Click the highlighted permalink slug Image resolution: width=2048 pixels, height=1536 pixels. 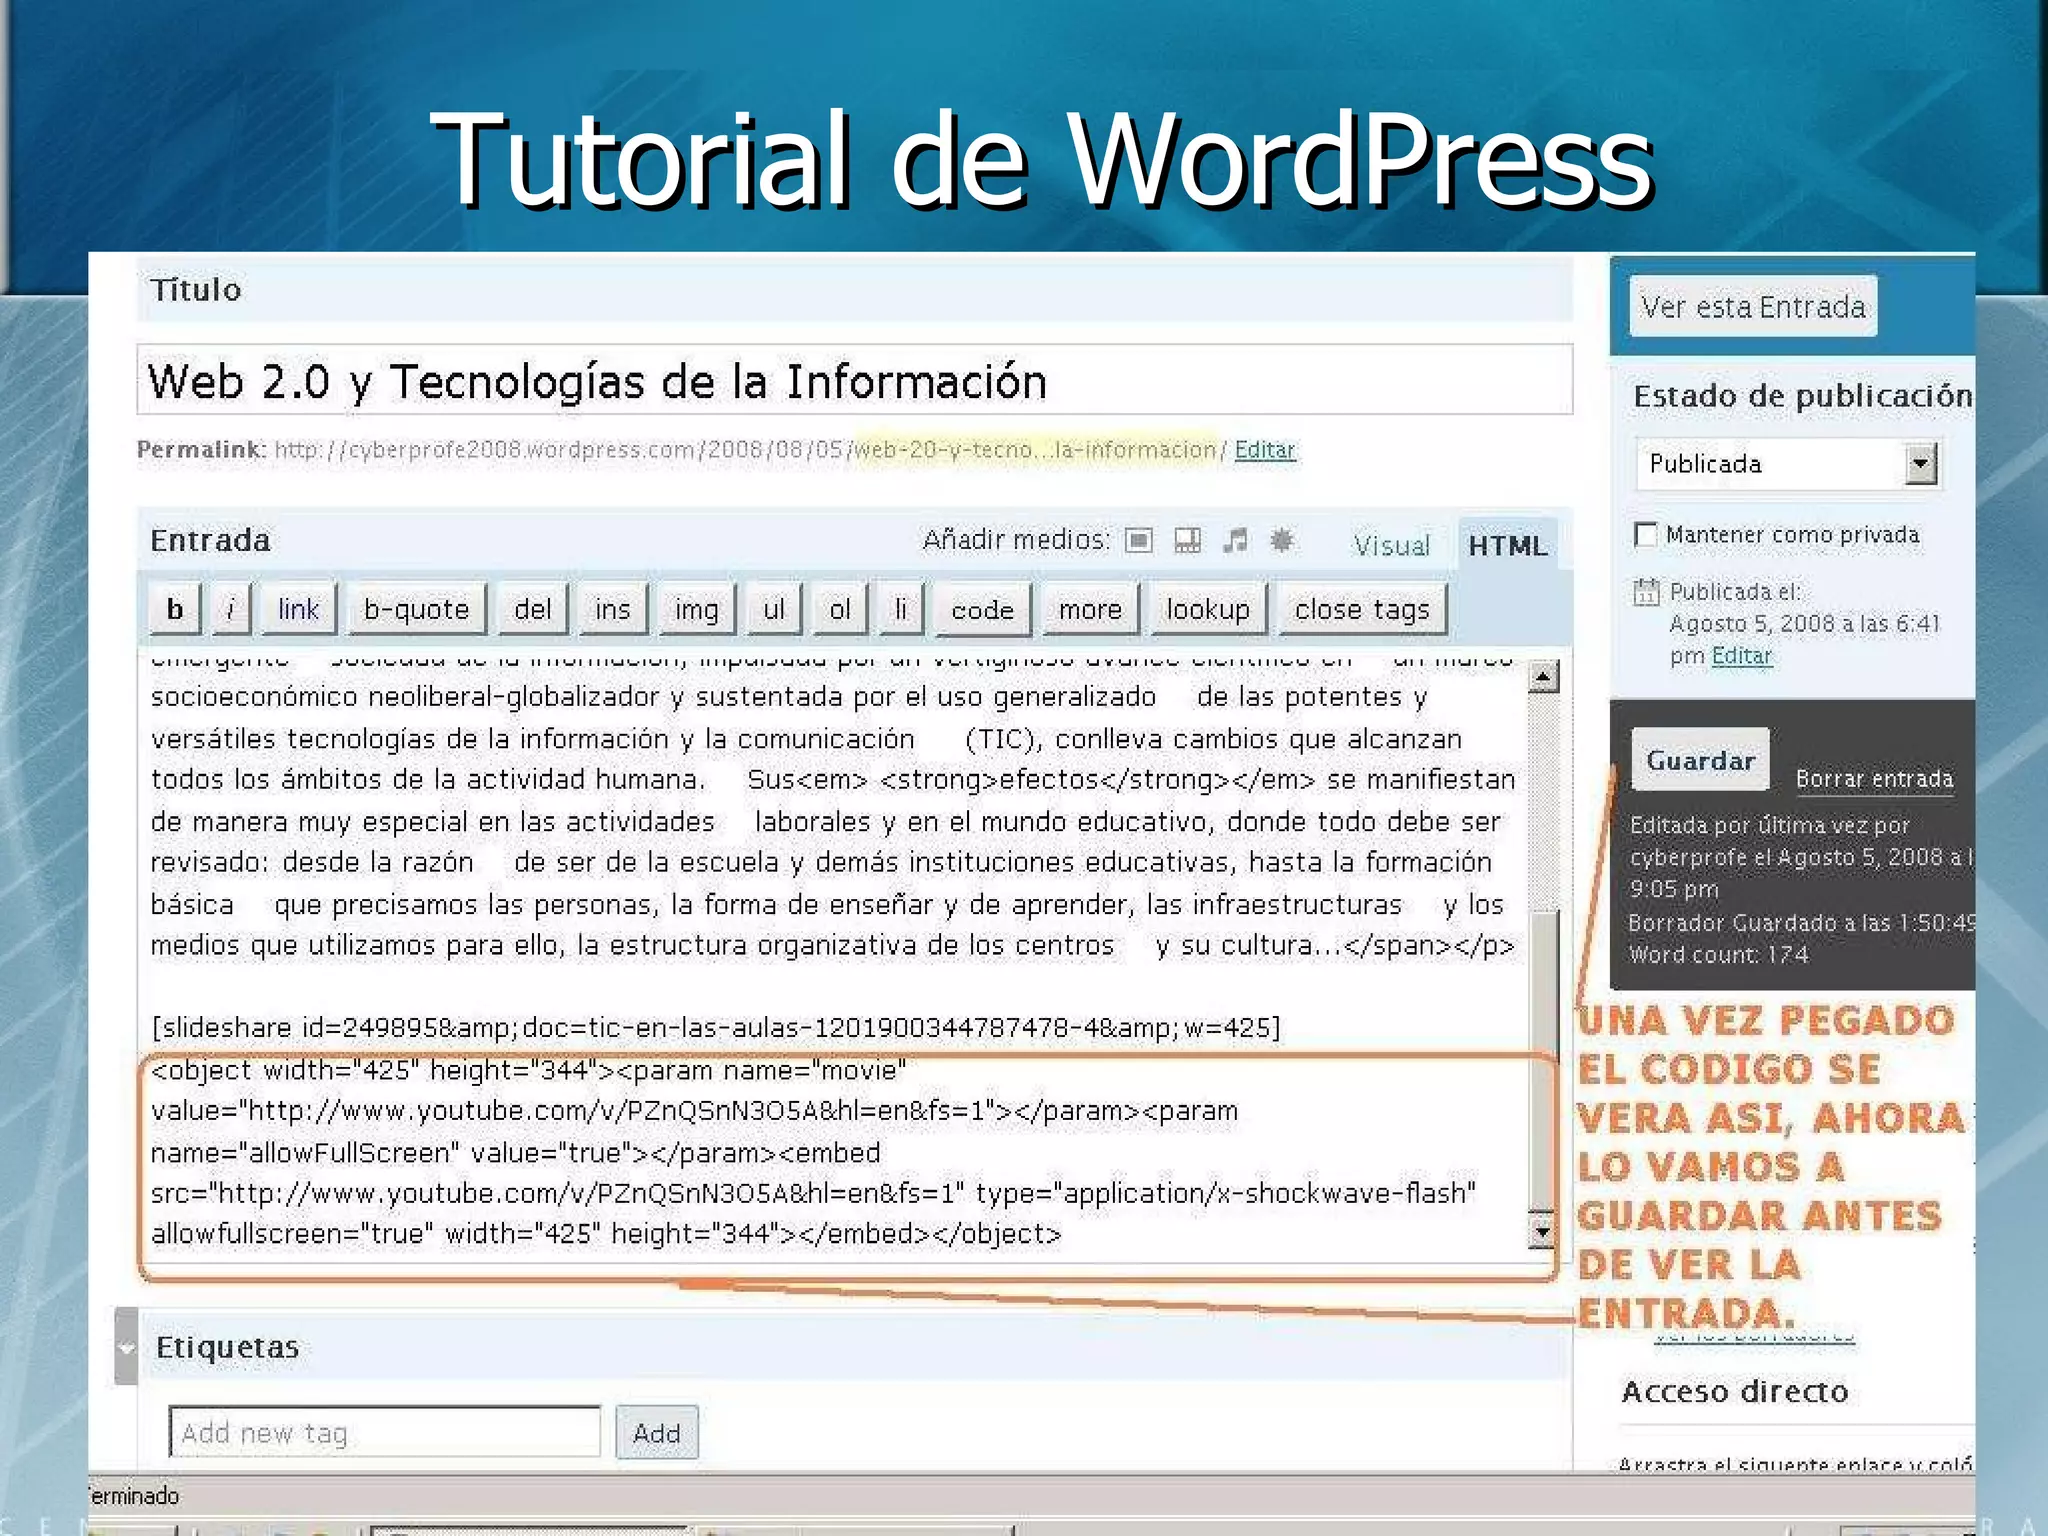[1035, 450]
